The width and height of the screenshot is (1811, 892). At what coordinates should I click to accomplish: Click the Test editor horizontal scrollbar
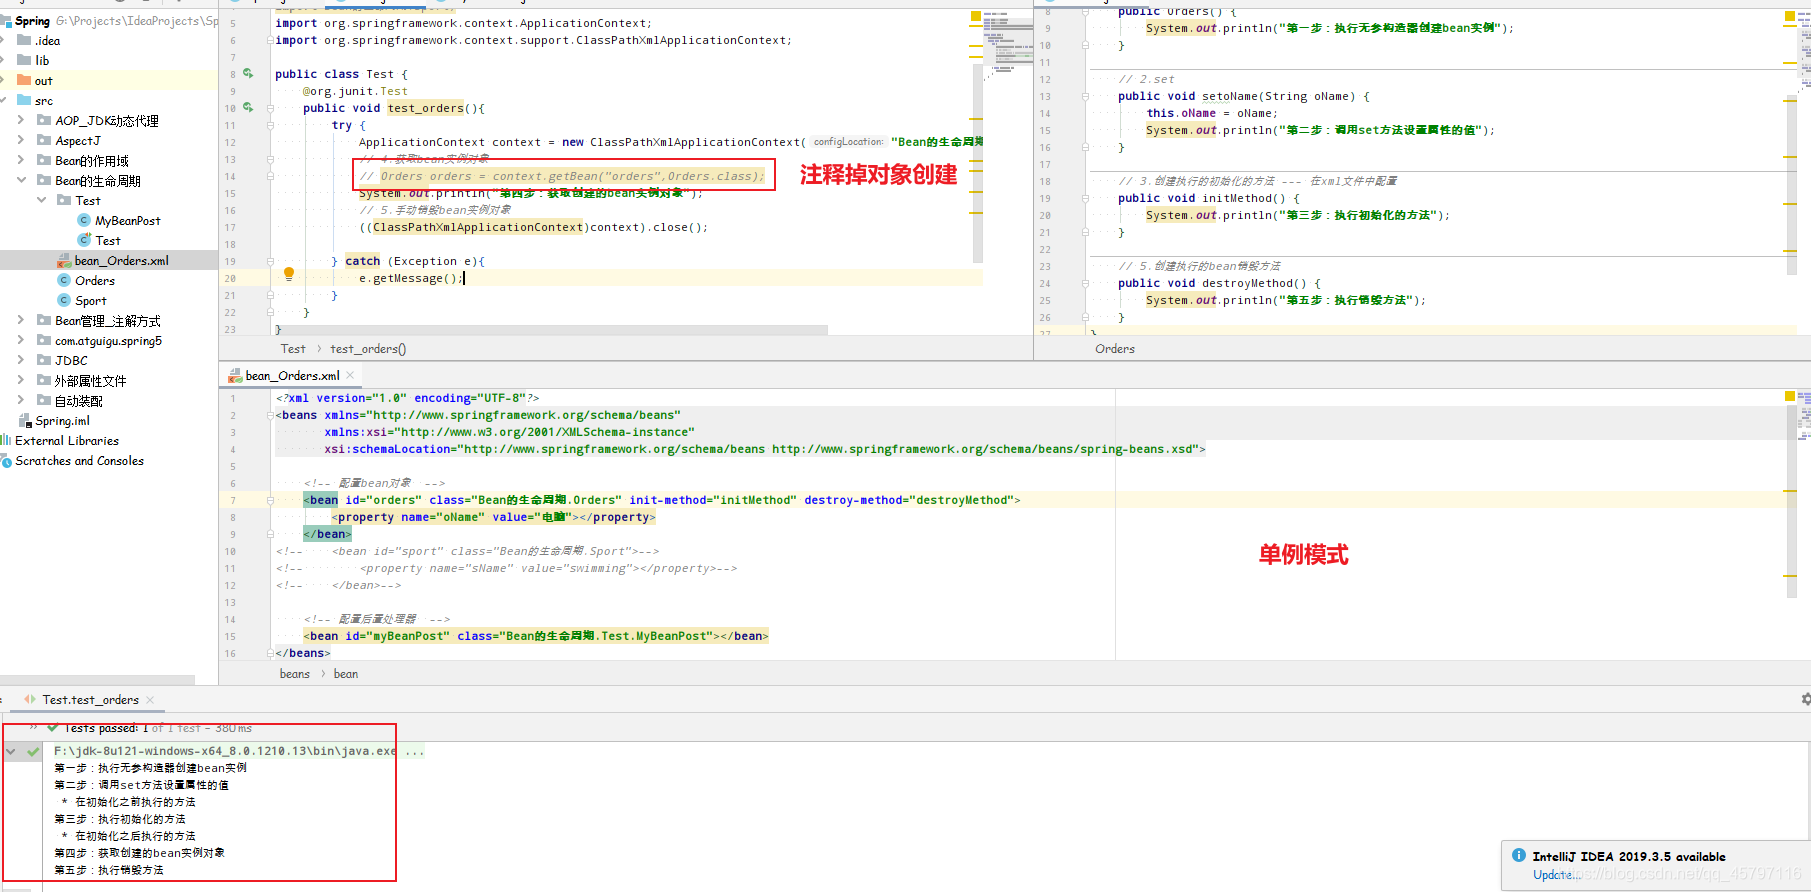click(550, 329)
